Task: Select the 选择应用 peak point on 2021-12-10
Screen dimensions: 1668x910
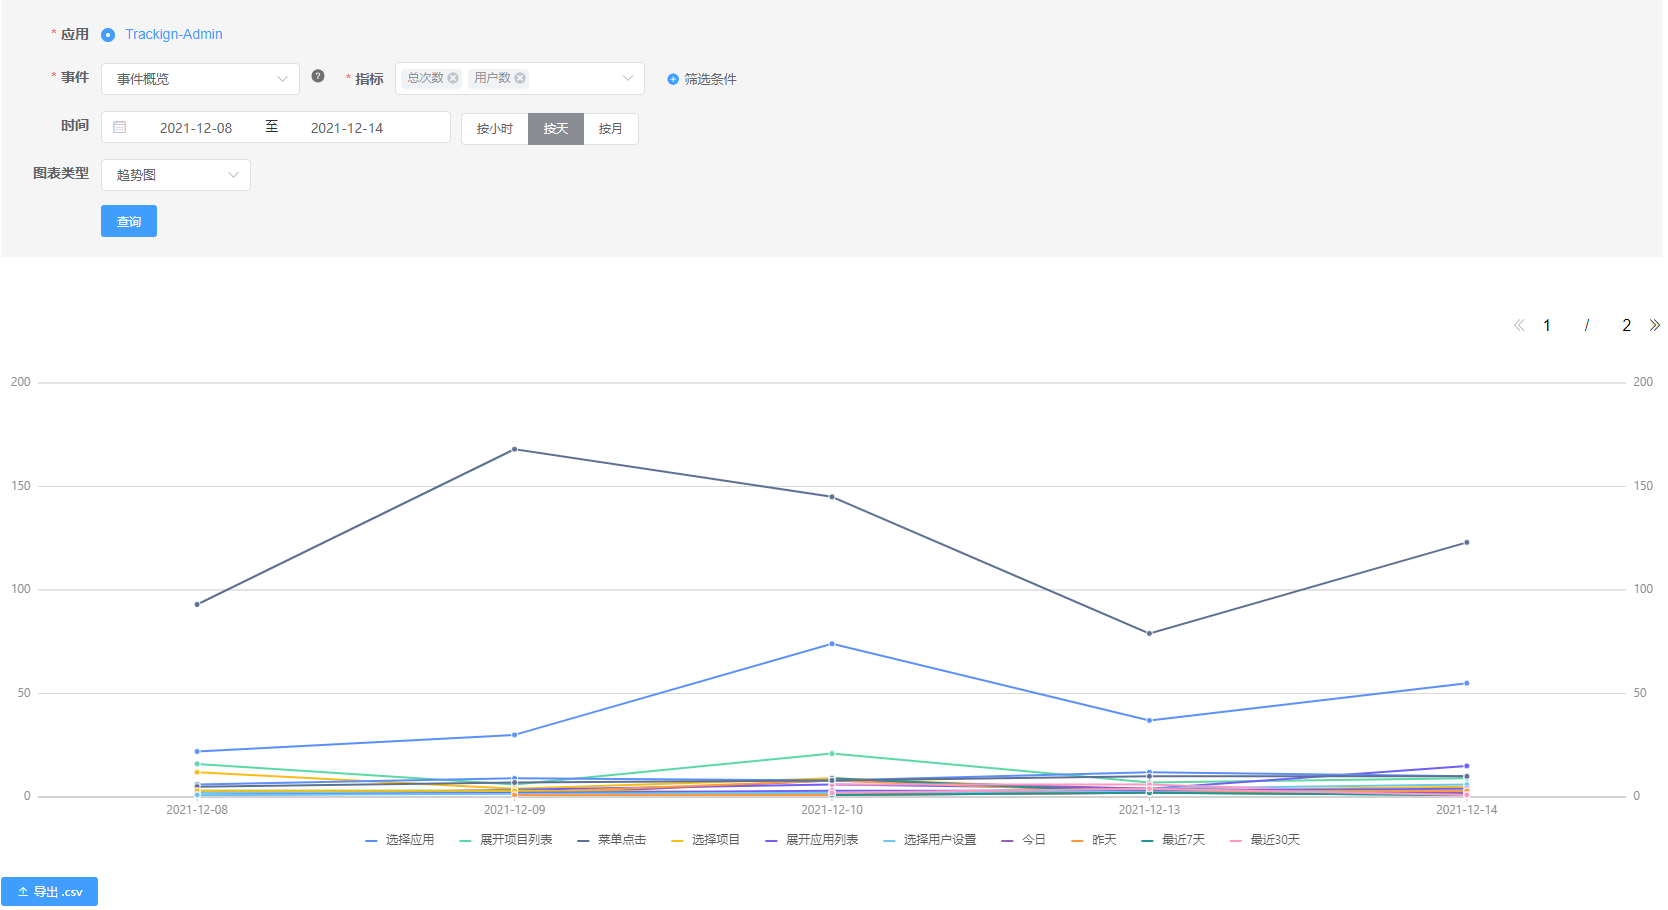Action: point(832,644)
